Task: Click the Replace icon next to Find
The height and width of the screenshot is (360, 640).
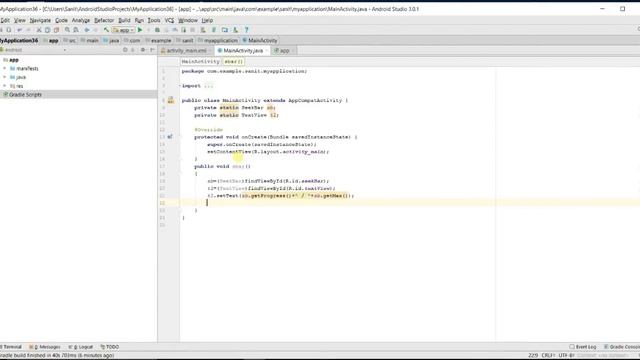Action: (76, 30)
